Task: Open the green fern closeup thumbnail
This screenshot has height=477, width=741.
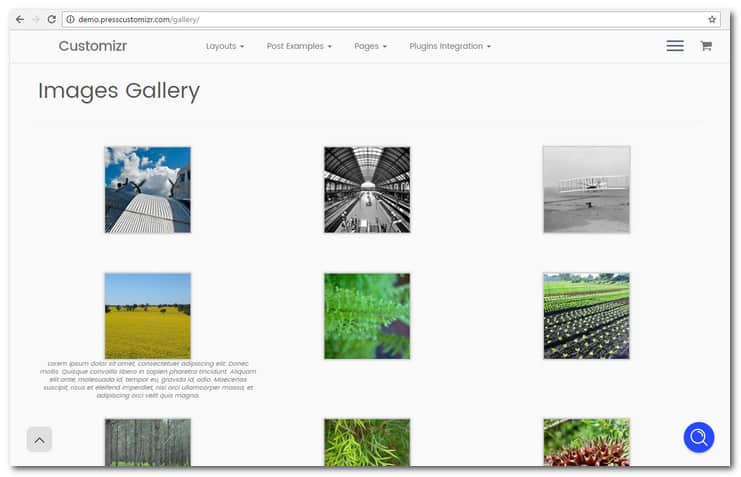Action: (x=367, y=316)
